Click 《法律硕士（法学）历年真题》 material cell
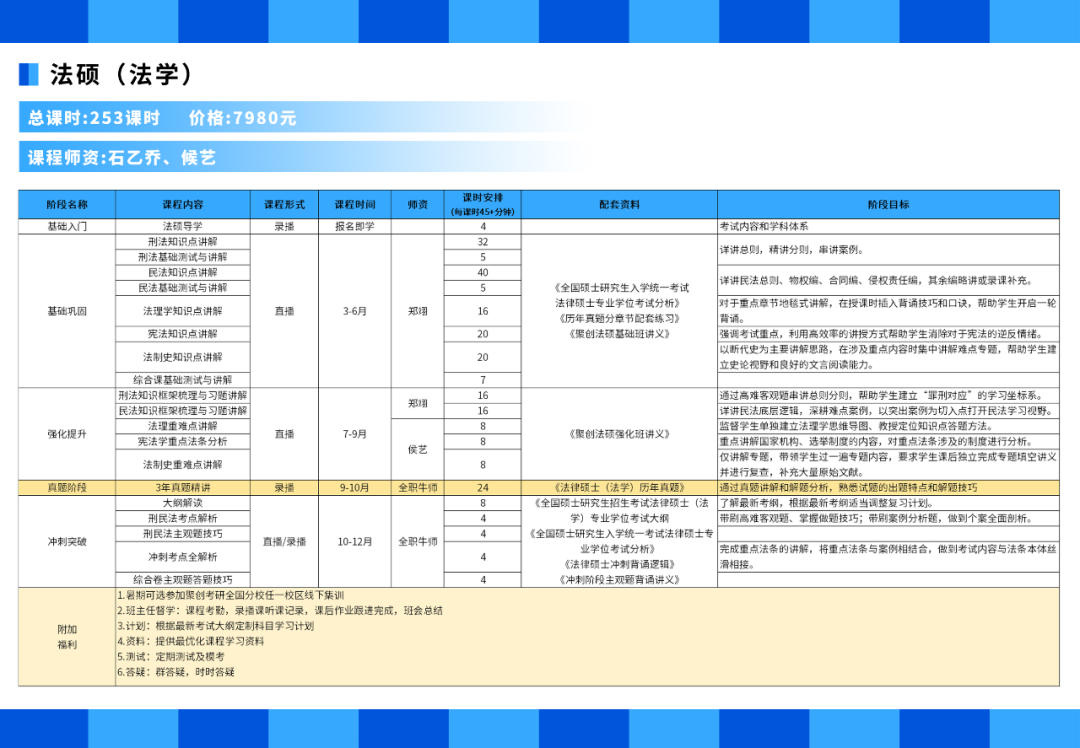The image size is (1080, 748). pyautogui.click(x=619, y=488)
